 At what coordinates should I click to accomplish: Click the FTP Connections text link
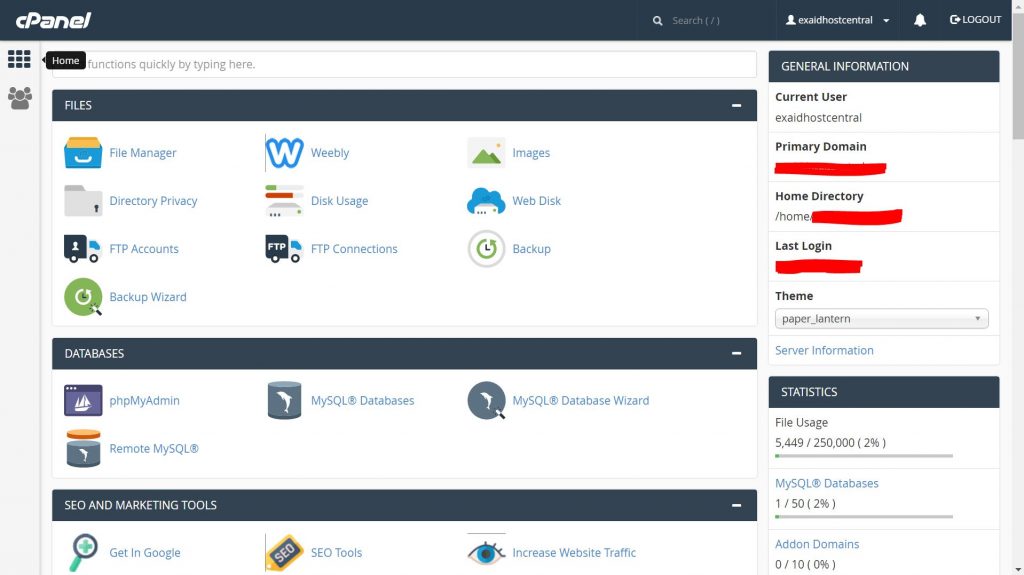point(354,248)
